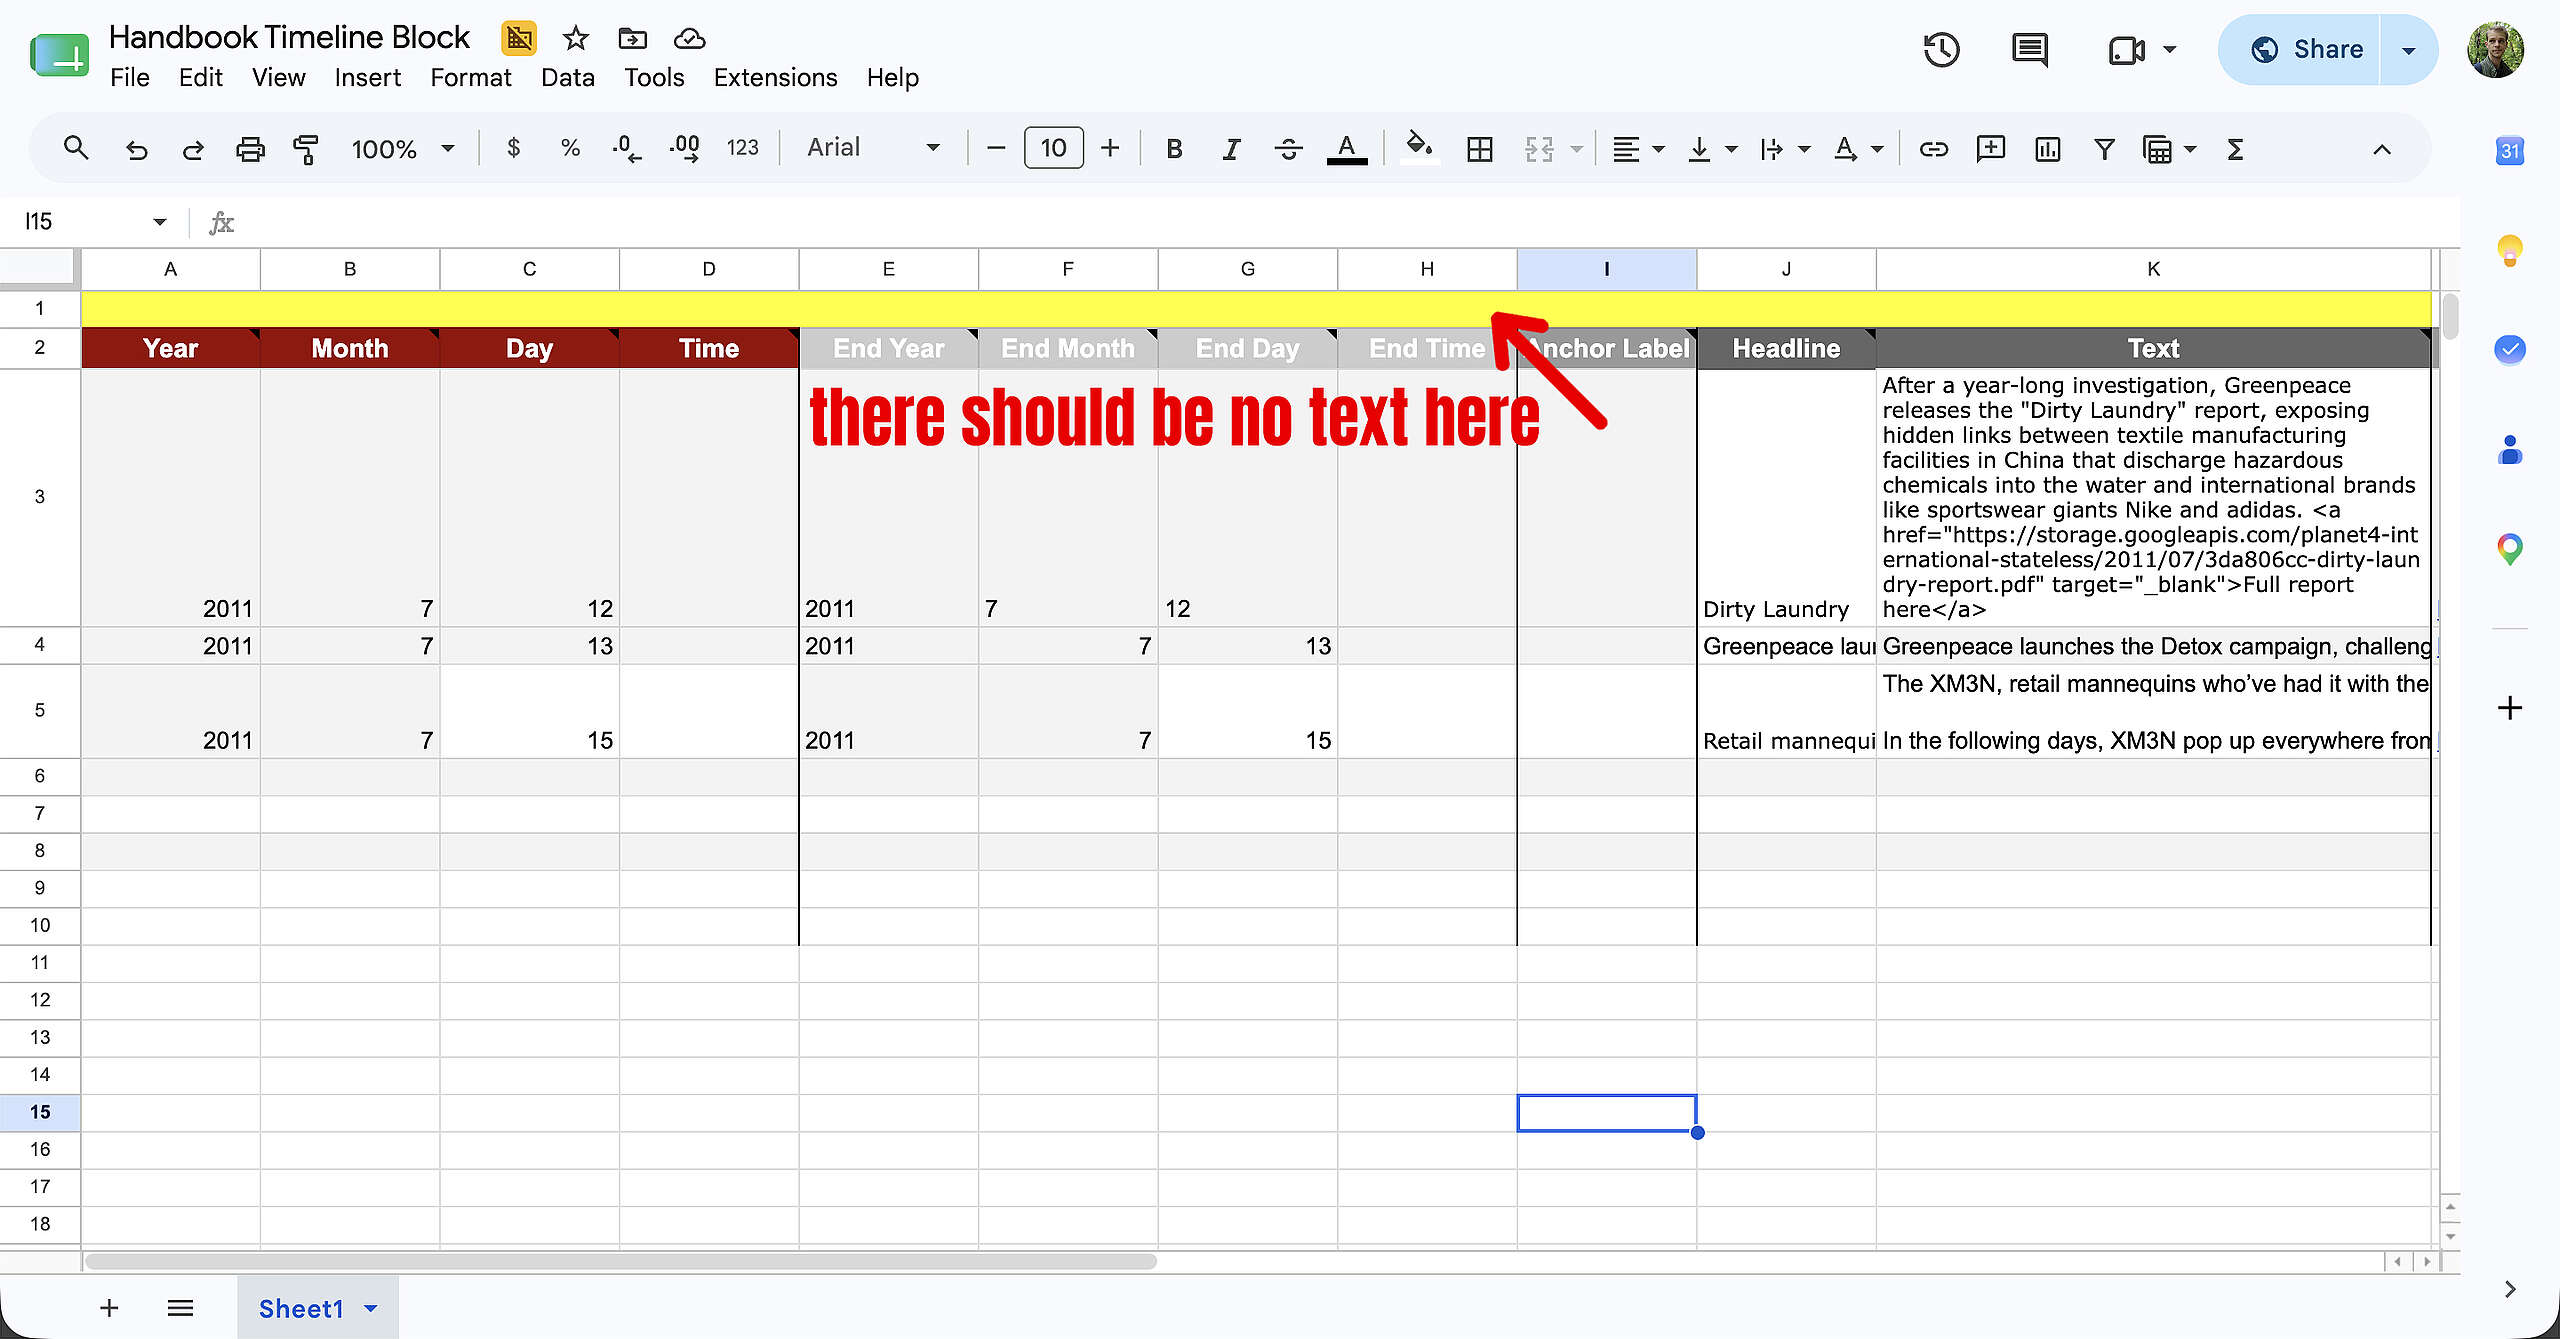Activate the paint format tool
The image size is (2560, 1339).
[x=306, y=149]
